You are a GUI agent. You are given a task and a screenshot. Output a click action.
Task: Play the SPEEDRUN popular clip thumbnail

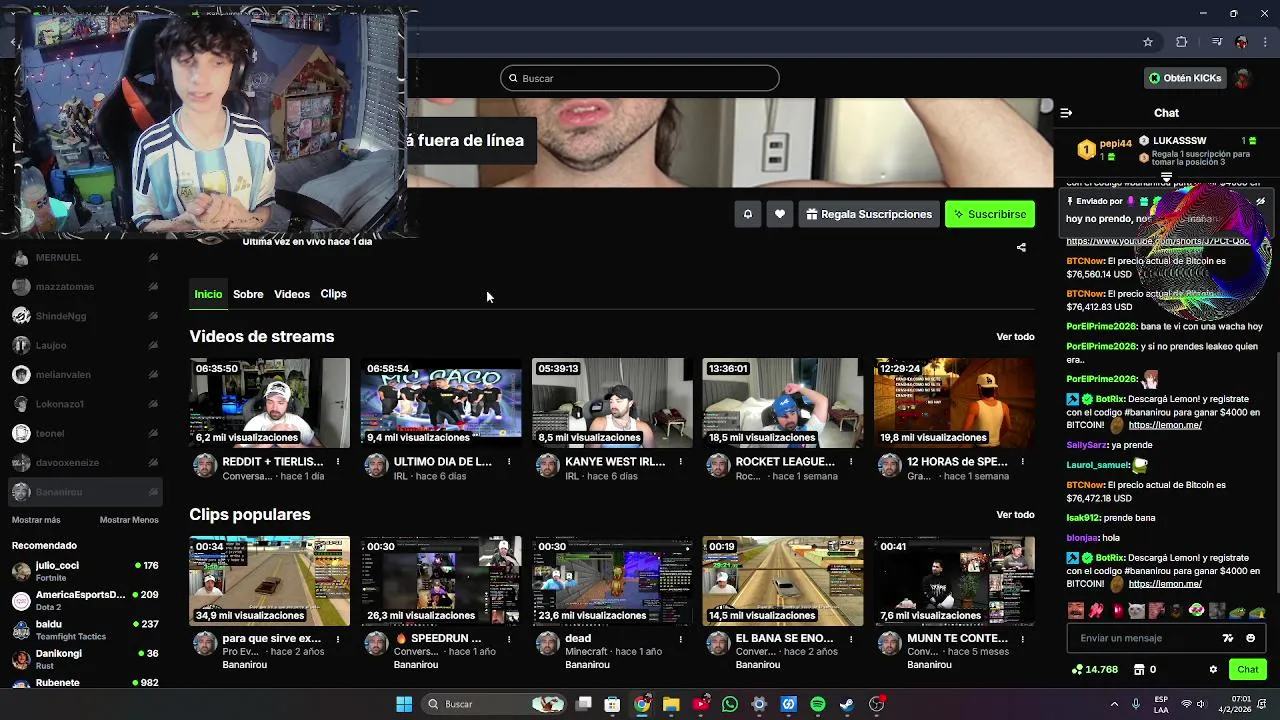pyautogui.click(x=441, y=581)
